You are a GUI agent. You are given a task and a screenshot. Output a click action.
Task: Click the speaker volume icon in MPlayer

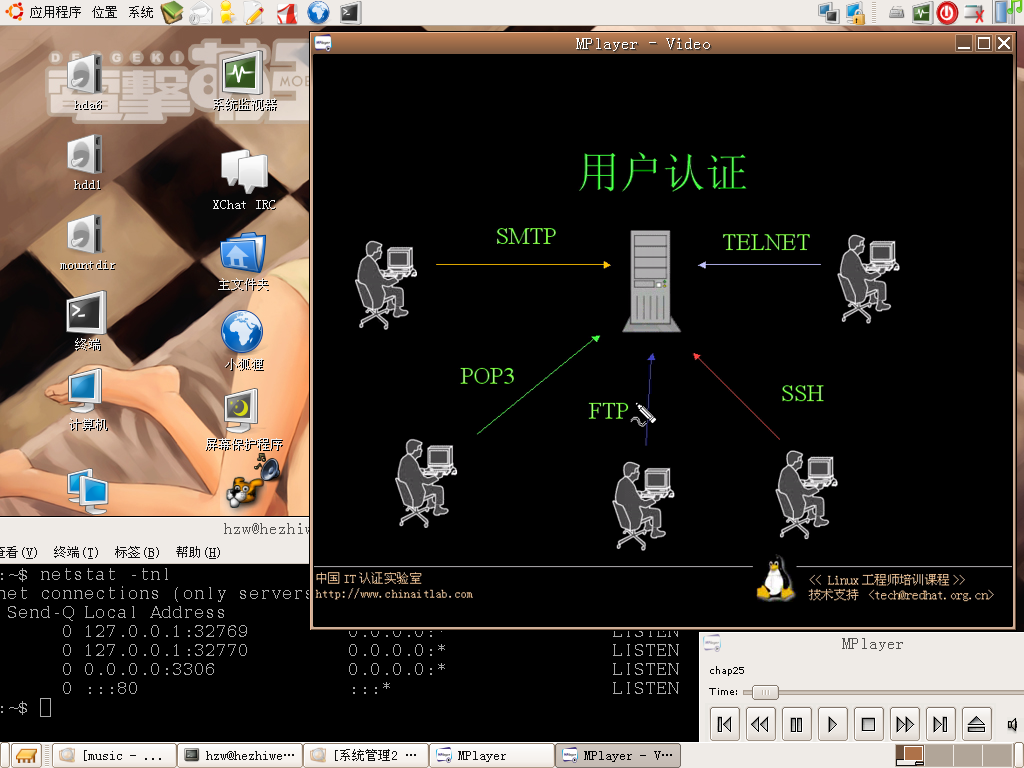pos(1012,724)
